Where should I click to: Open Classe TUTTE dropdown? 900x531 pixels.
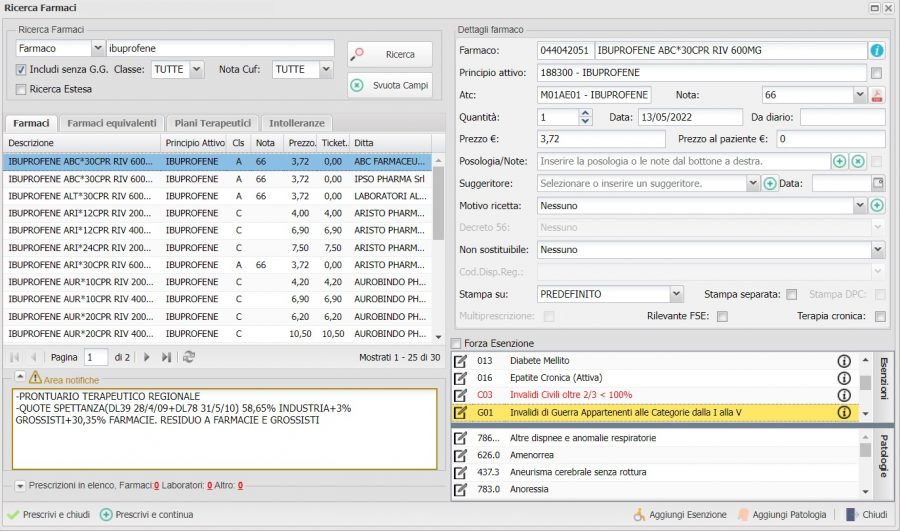coord(196,69)
